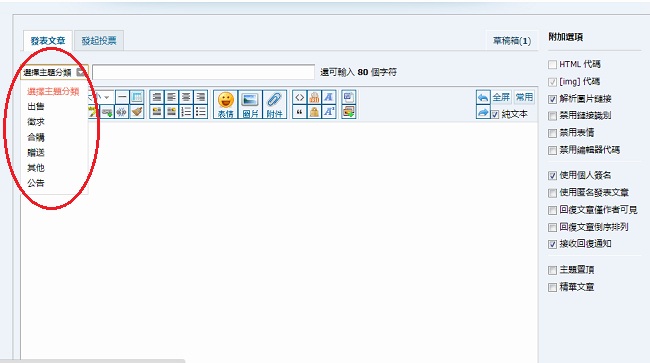This screenshot has height=363, width=650.
Task: Insert a horizontal rule line
Action: (122, 97)
